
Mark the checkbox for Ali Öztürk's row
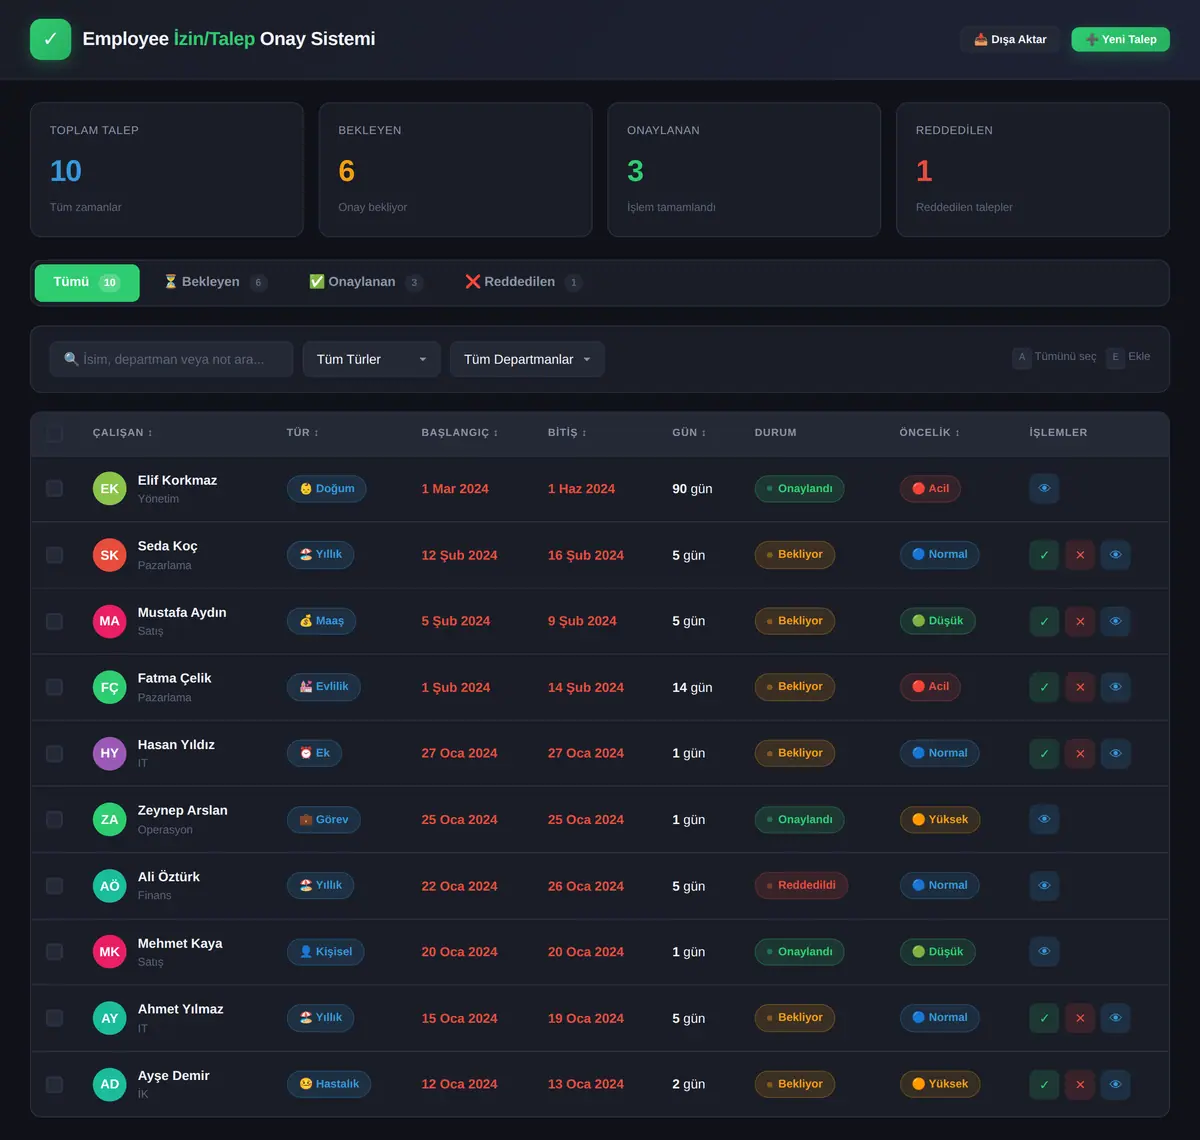coord(54,885)
